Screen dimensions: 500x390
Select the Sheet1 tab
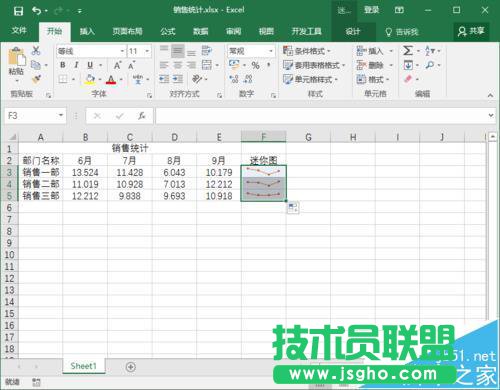pyautogui.click(x=84, y=366)
